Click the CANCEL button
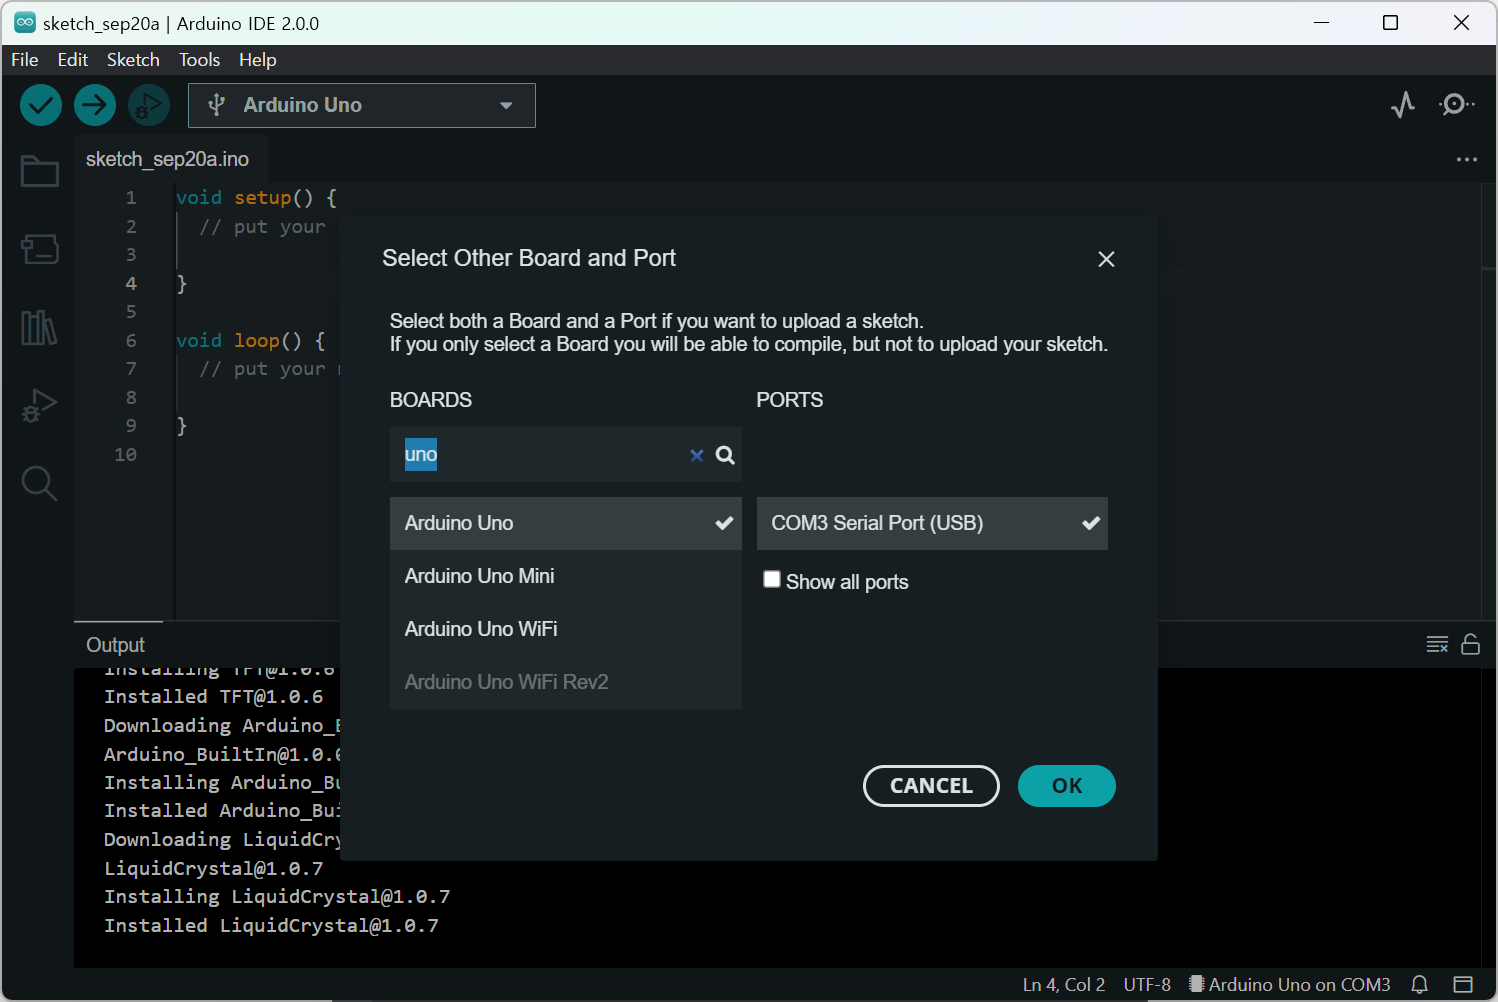Viewport: 1498px width, 1002px height. (931, 786)
